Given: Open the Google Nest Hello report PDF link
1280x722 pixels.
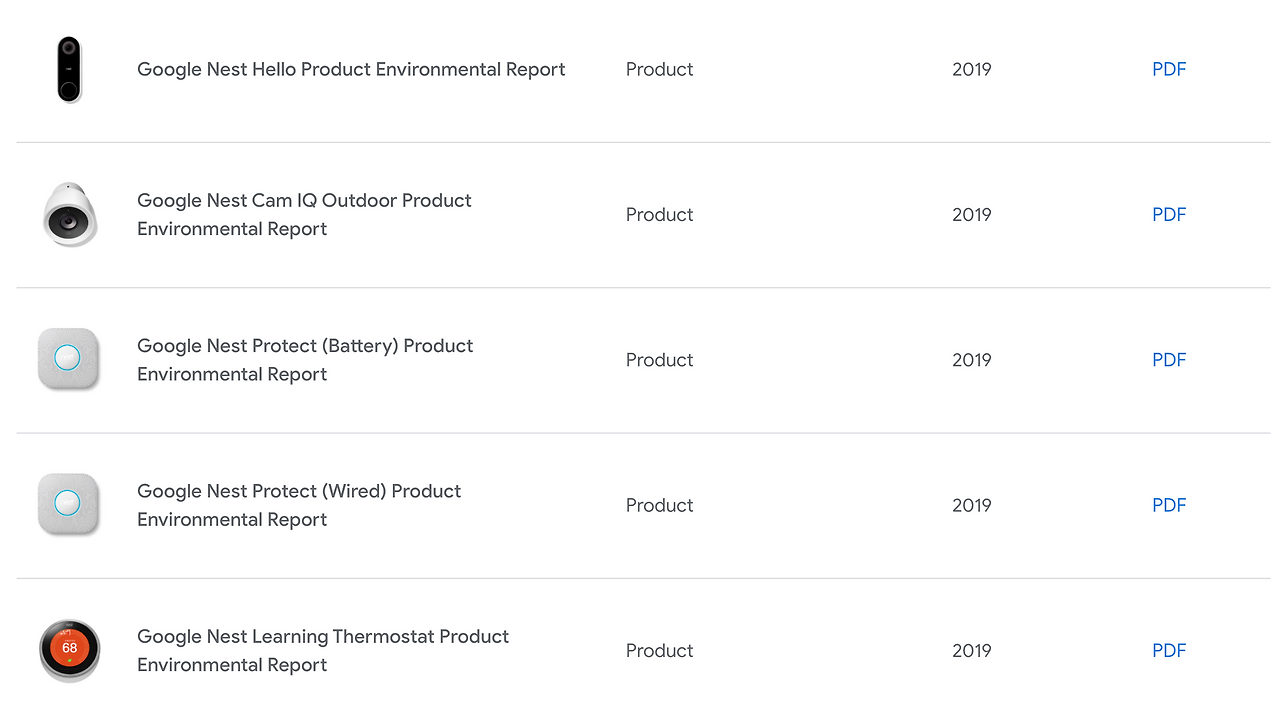Looking at the screenshot, I should pyautogui.click(x=1169, y=69).
